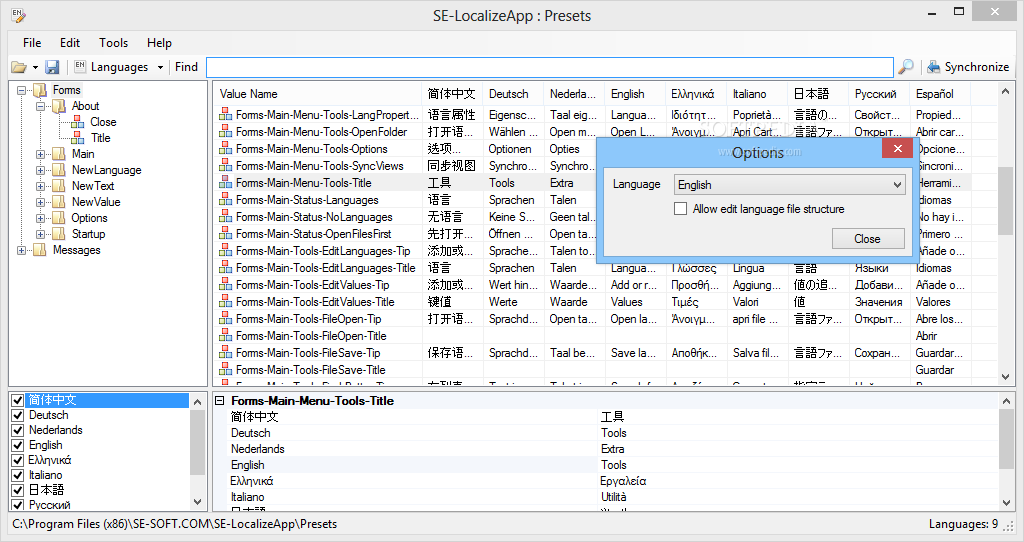The image size is (1024, 542).
Task: Open the Edit menu
Action: pyautogui.click(x=70, y=43)
